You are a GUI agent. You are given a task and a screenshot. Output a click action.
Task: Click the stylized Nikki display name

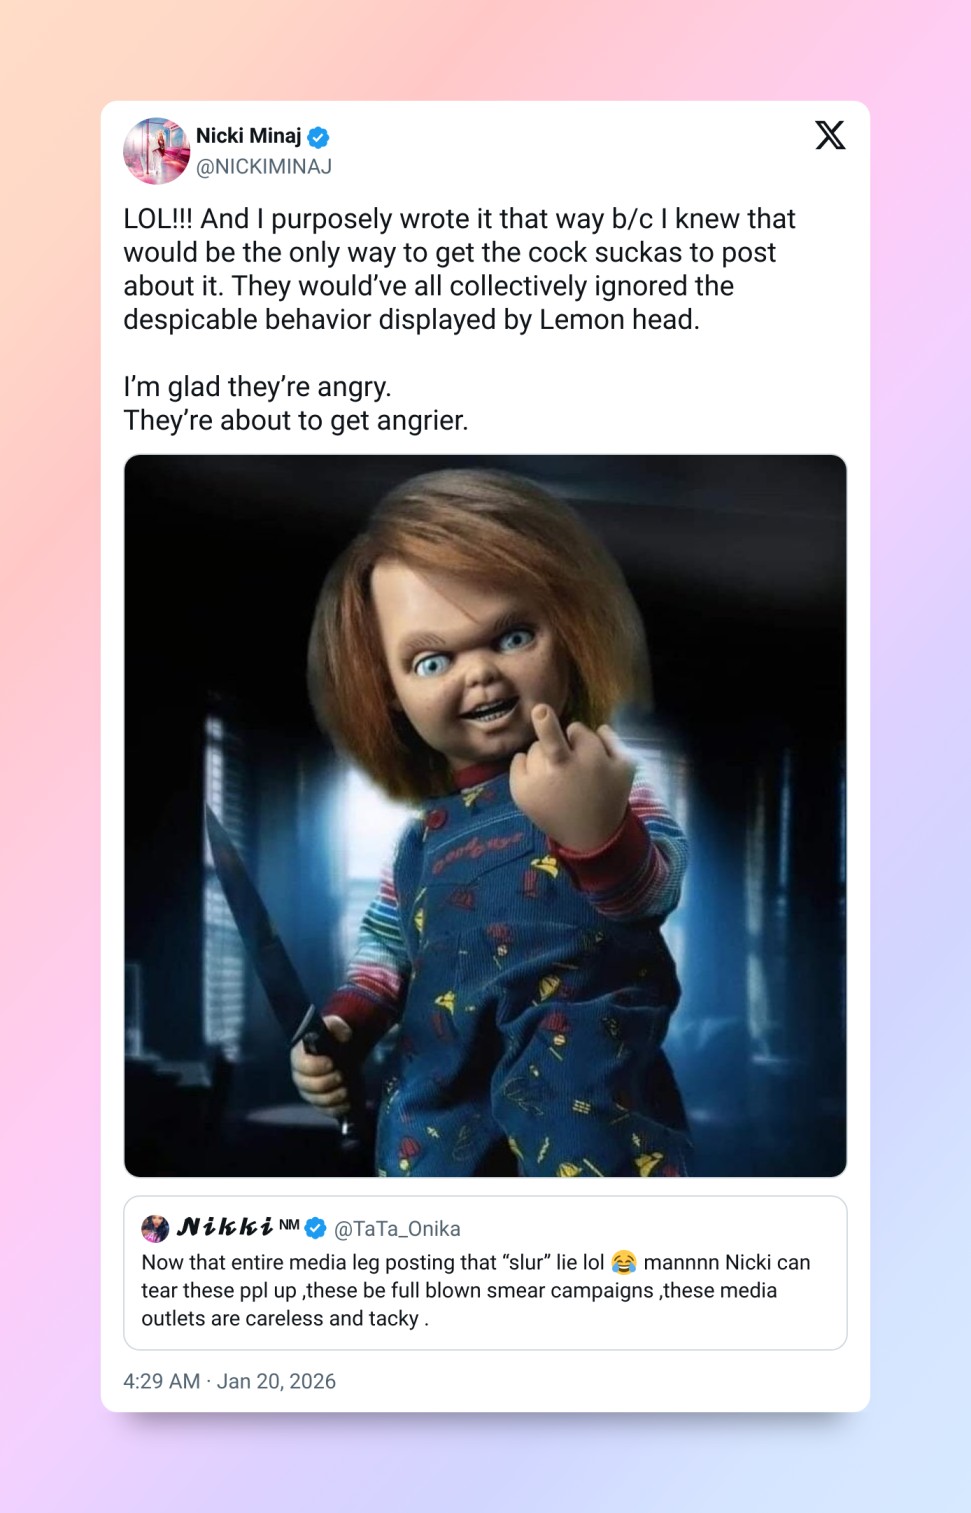(x=225, y=1228)
